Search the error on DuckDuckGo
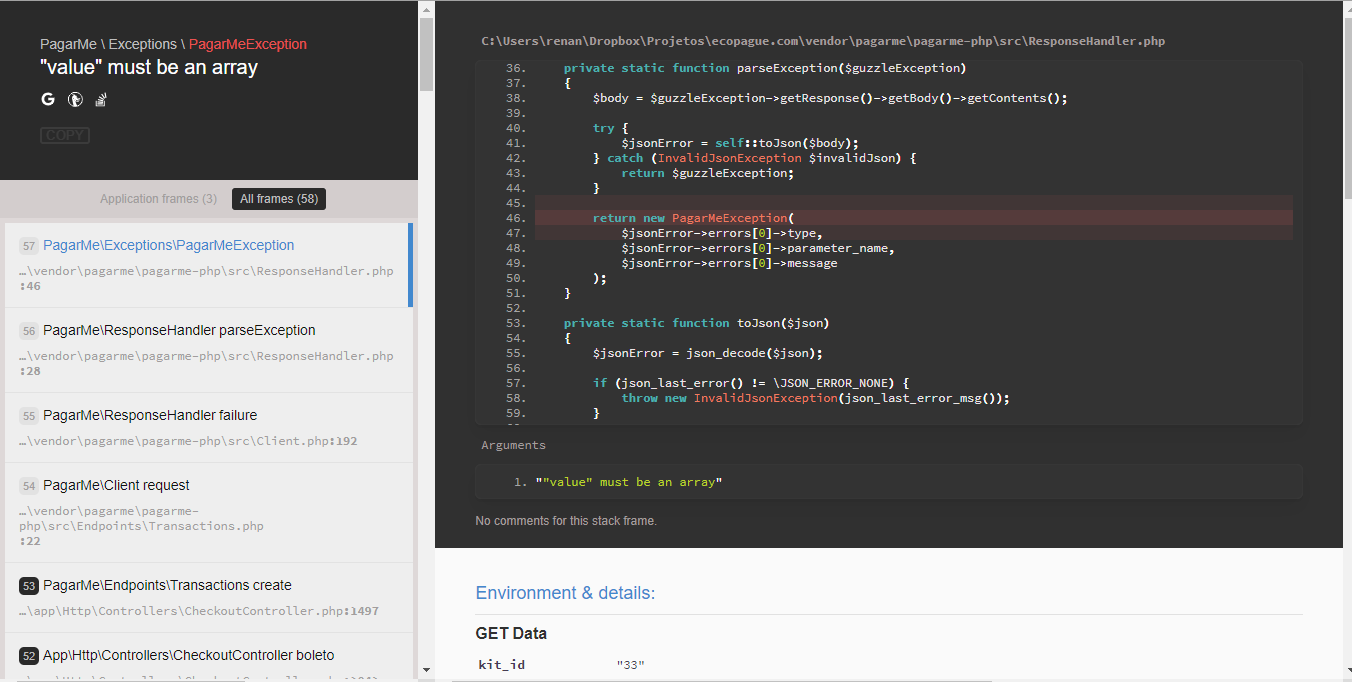This screenshot has height=682, width=1352. [75, 99]
